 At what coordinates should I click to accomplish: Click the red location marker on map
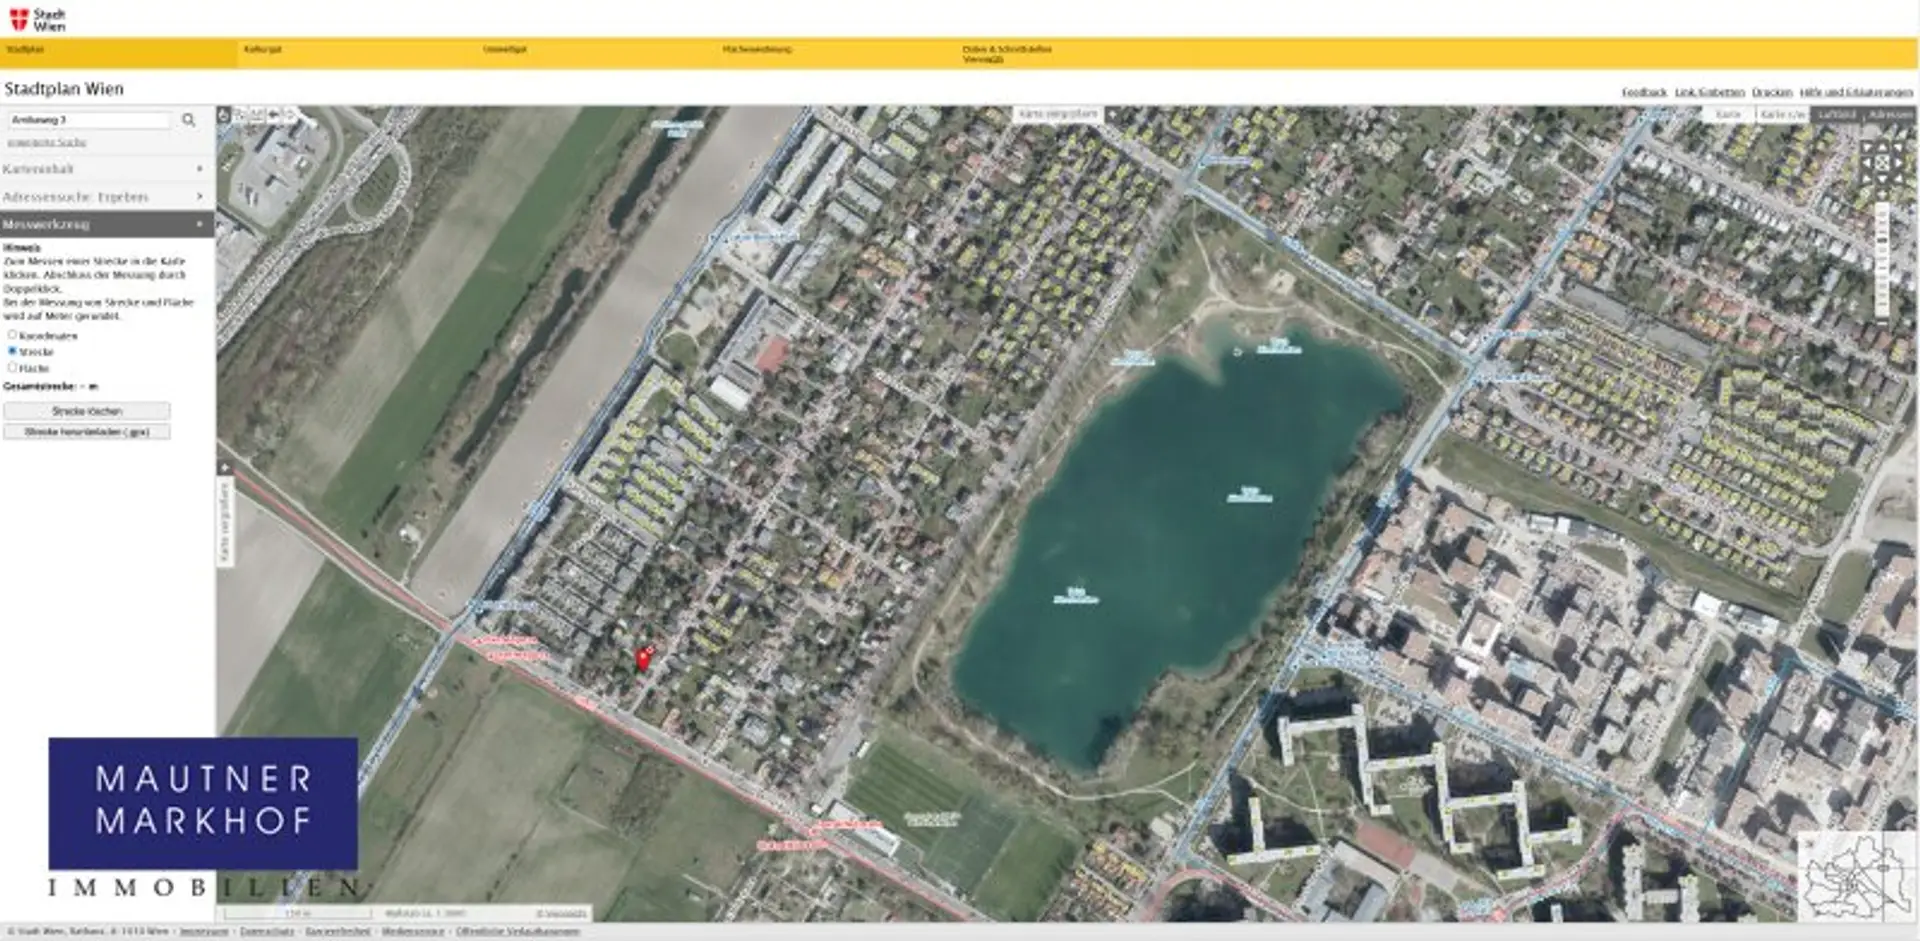642,659
